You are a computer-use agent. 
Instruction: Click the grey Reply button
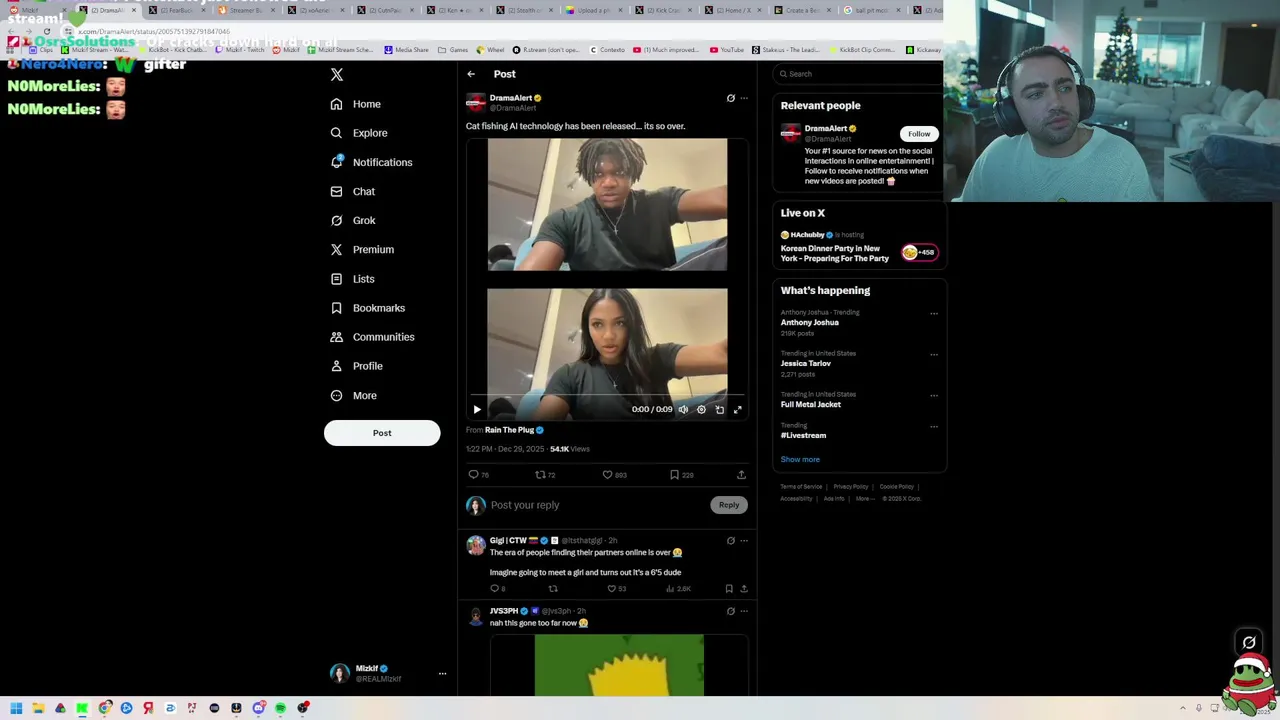[x=729, y=505]
